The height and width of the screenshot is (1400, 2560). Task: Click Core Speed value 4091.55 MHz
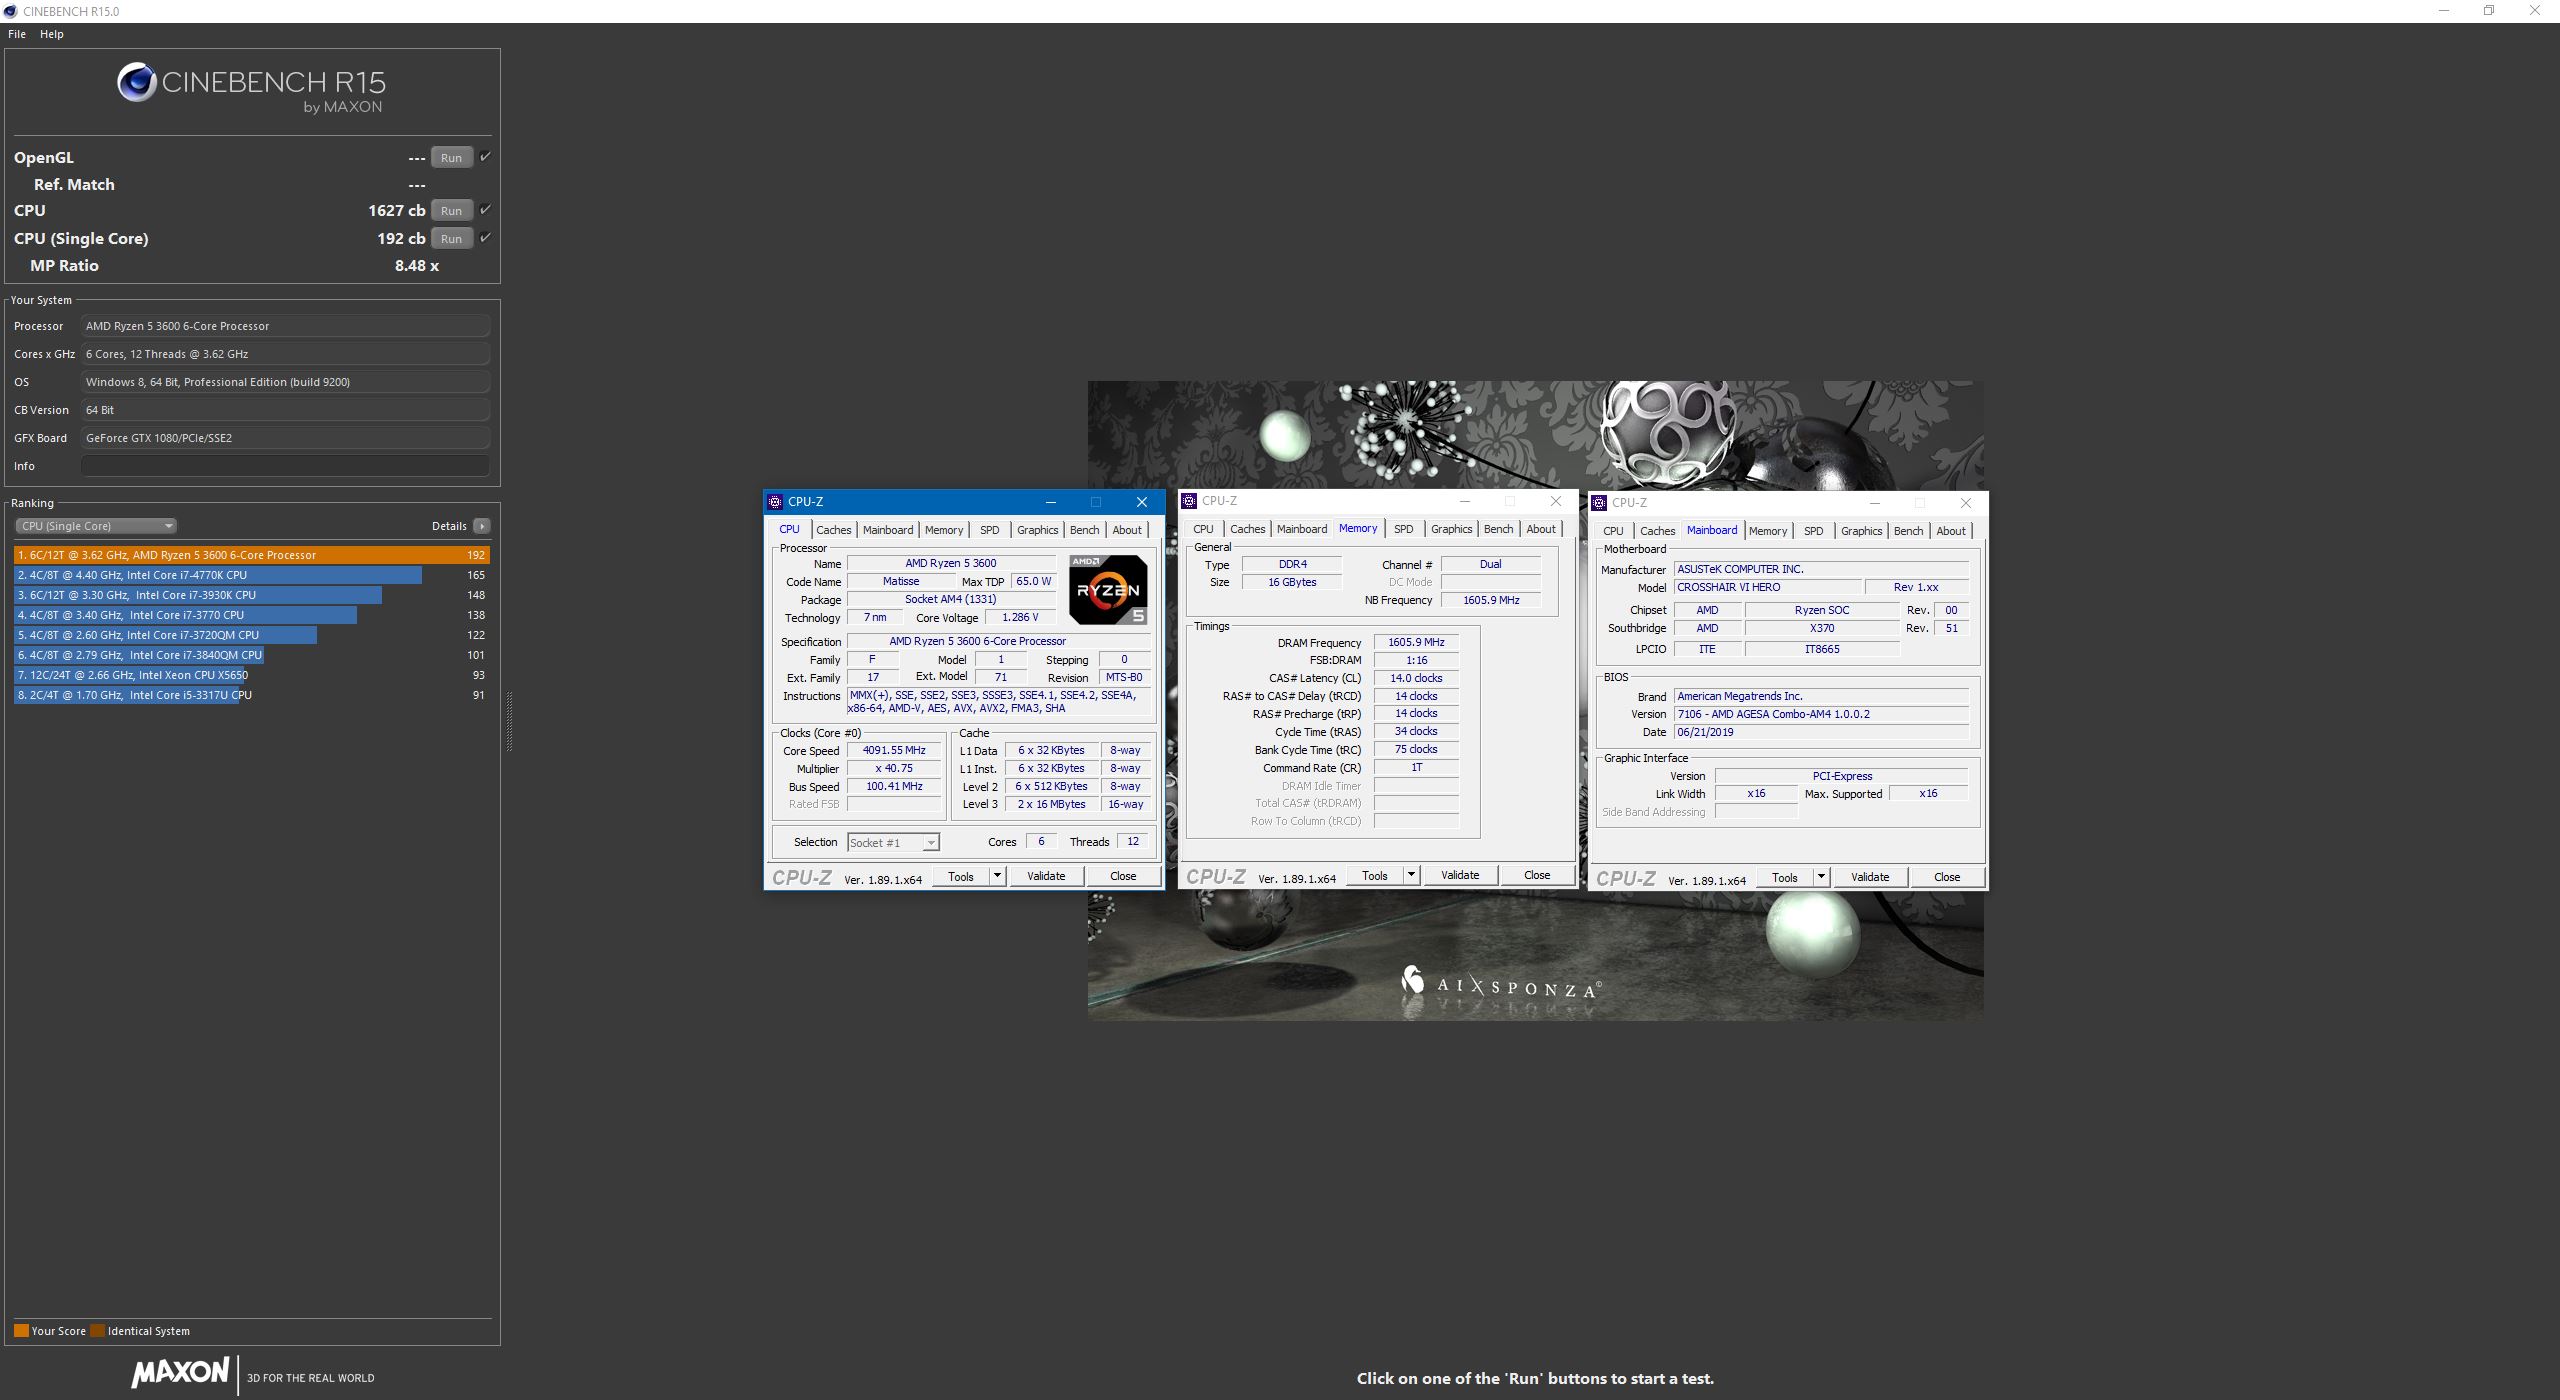(x=894, y=750)
